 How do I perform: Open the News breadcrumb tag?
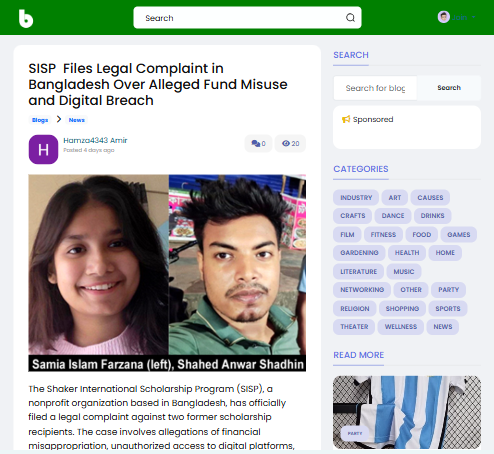[77, 120]
